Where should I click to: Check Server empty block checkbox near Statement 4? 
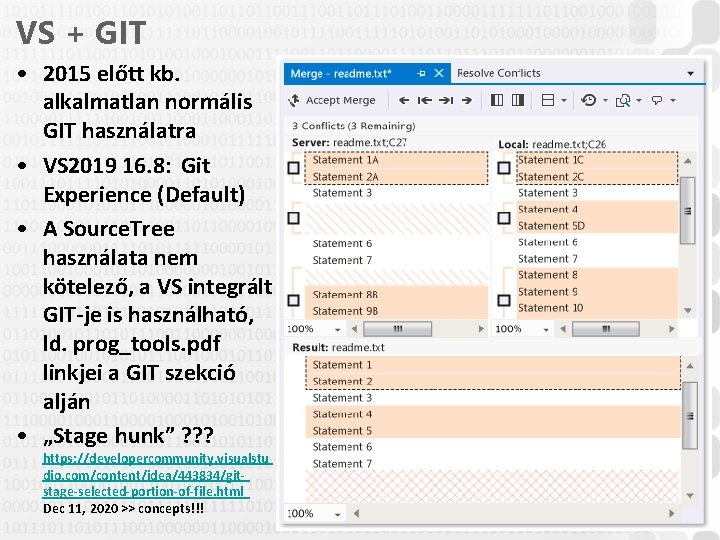pyautogui.click(x=293, y=218)
